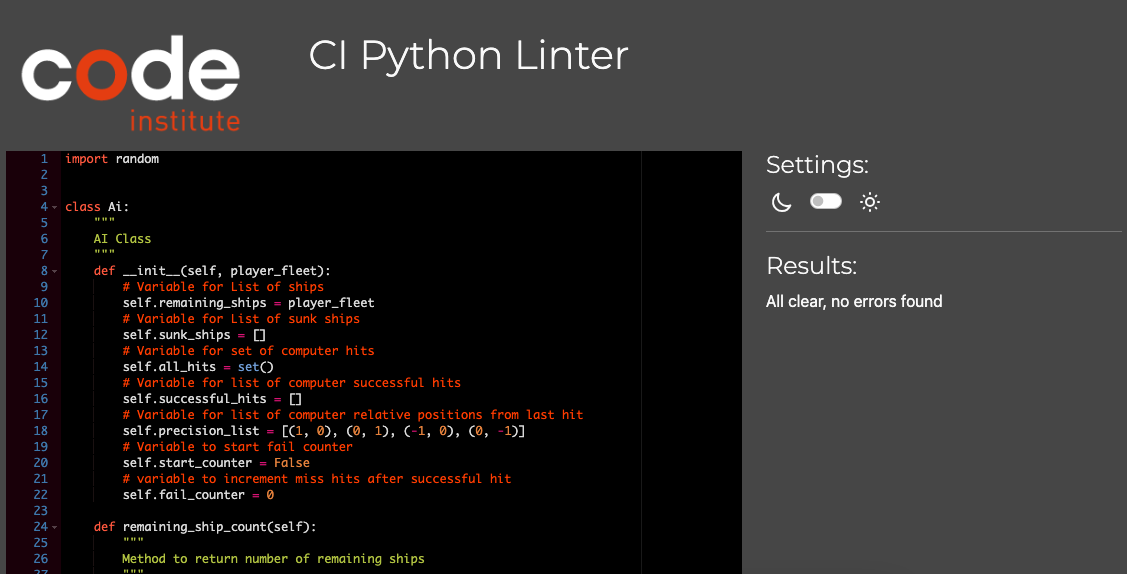Click the Settings: heading
This screenshot has width=1127, height=574.
click(817, 165)
